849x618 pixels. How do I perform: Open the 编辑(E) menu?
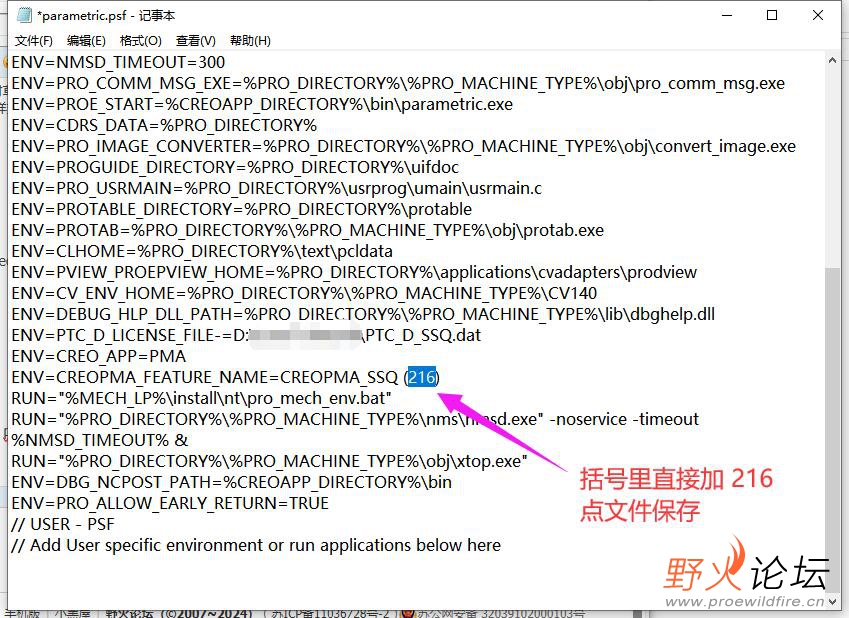point(86,41)
